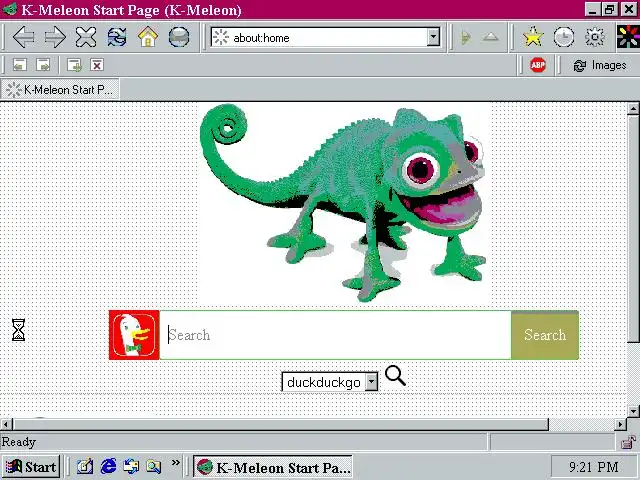Click the third quick launch icon
The width and height of the screenshot is (640, 480).
click(x=131, y=467)
